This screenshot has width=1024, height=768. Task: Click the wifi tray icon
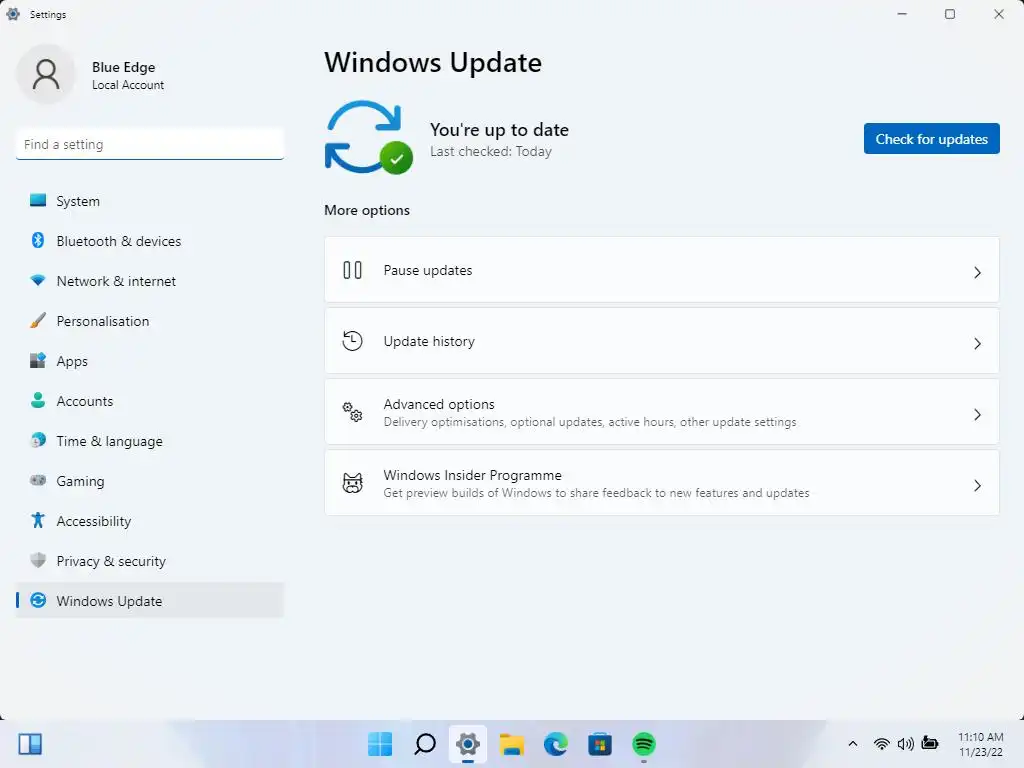click(881, 744)
